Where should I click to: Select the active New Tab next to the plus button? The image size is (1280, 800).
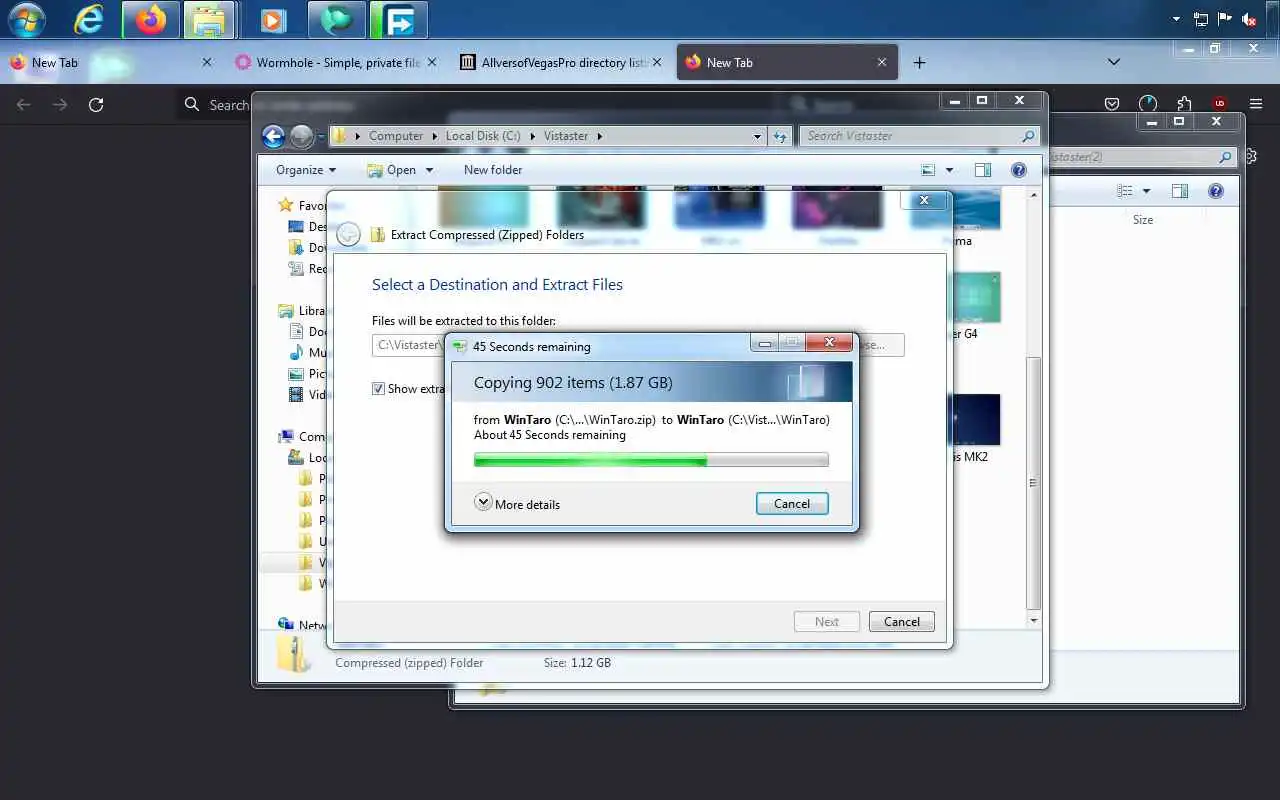click(787, 62)
